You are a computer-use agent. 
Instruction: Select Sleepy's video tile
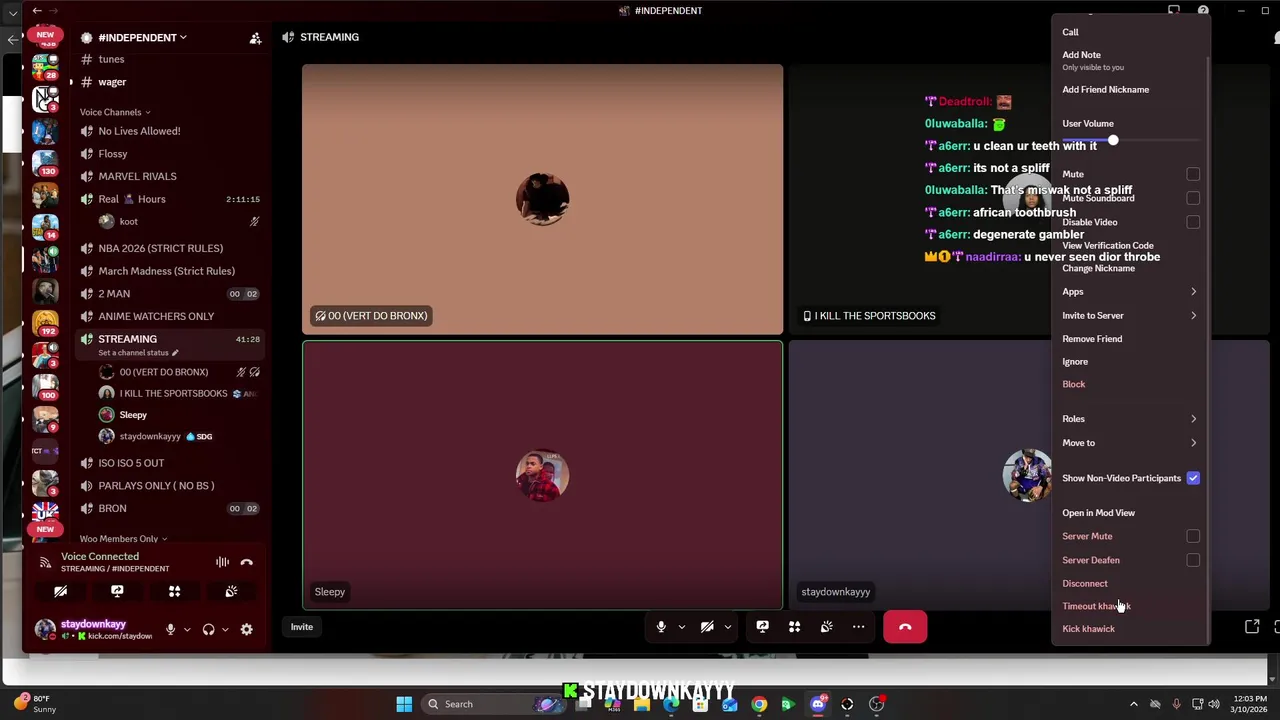pyautogui.click(x=543, y=475)
